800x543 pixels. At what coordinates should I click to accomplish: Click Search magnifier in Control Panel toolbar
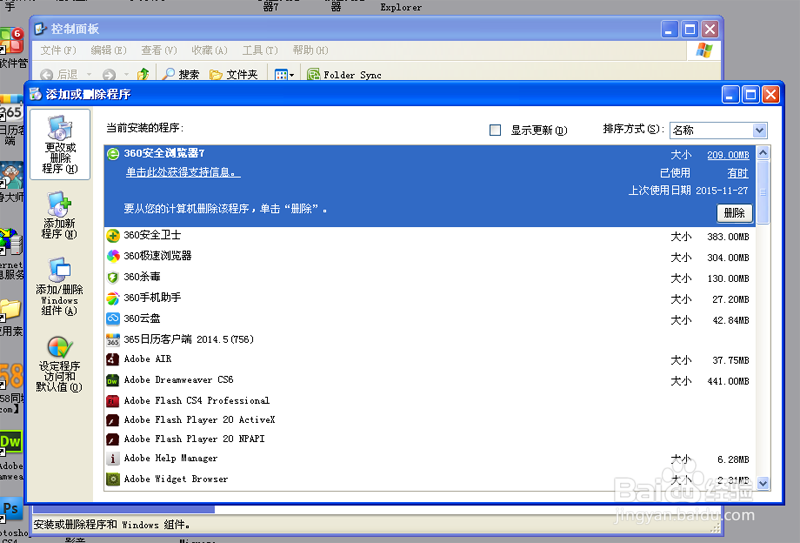point(168,75)
